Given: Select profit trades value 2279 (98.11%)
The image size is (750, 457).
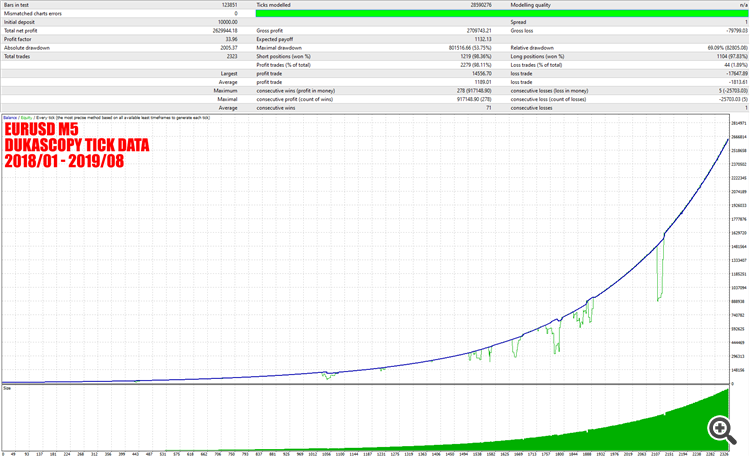Looking at the screenshot, I should 476,65.
